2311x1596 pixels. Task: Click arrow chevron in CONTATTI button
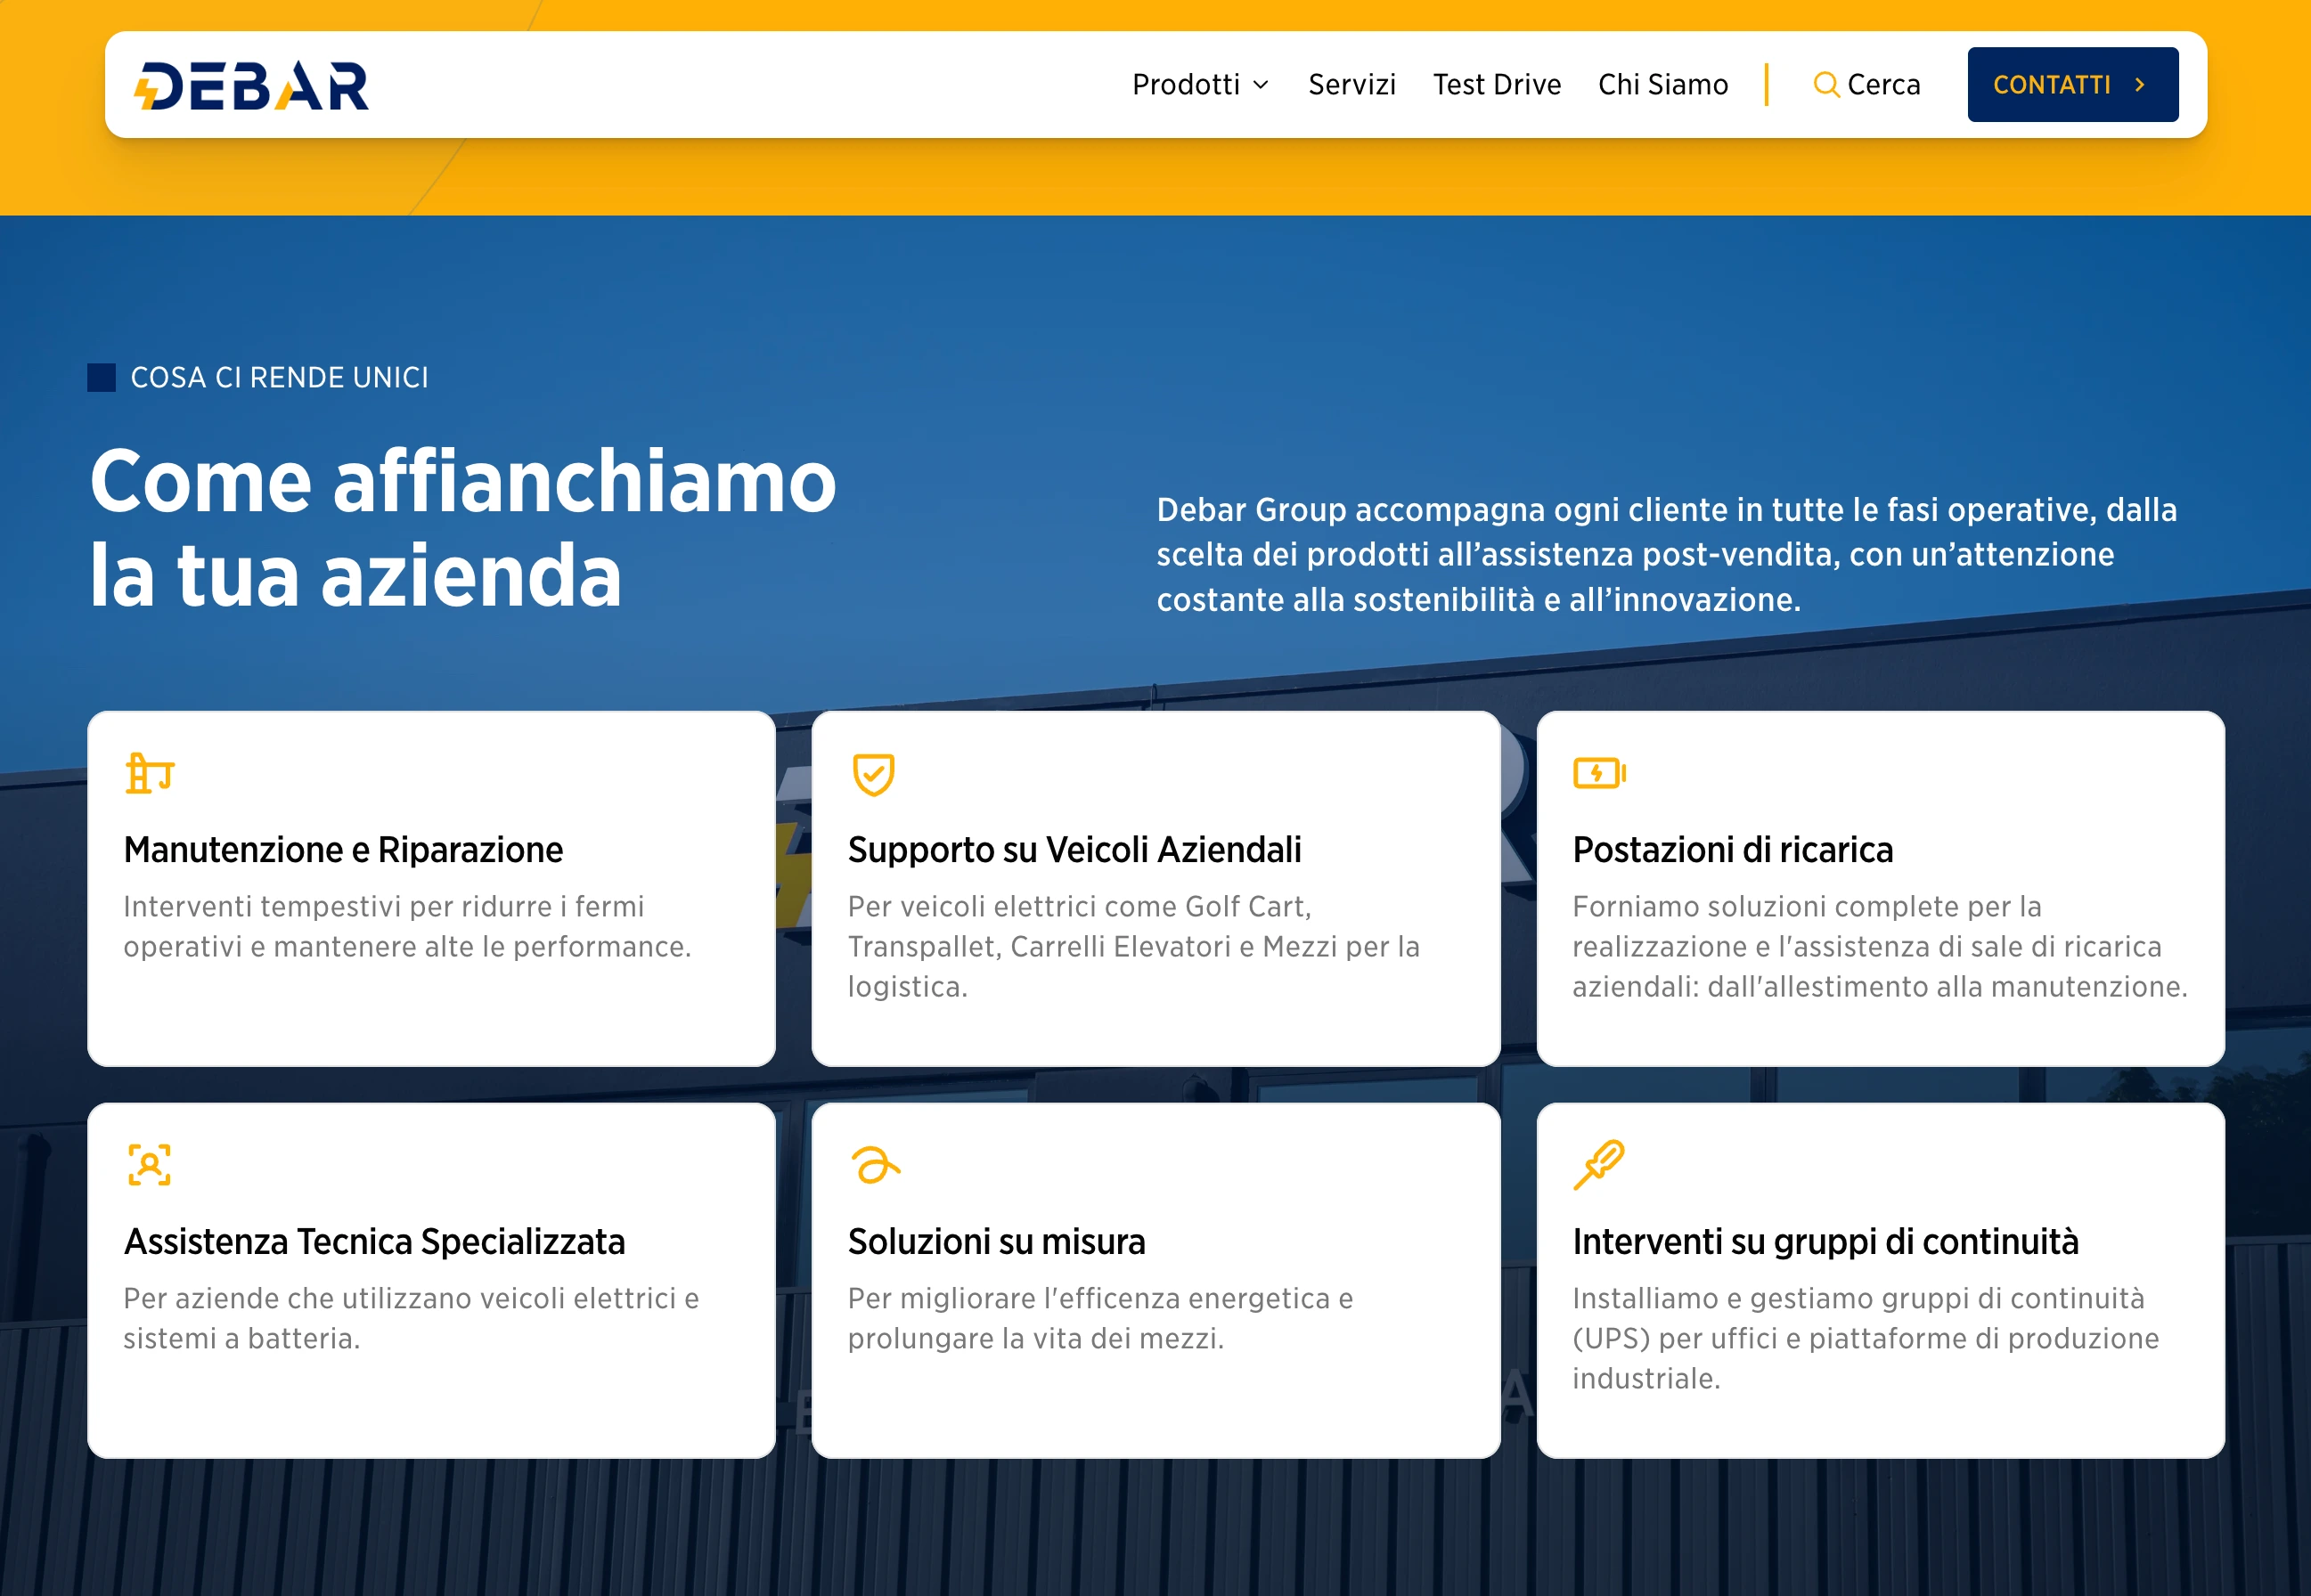(x=2139, y=85)
